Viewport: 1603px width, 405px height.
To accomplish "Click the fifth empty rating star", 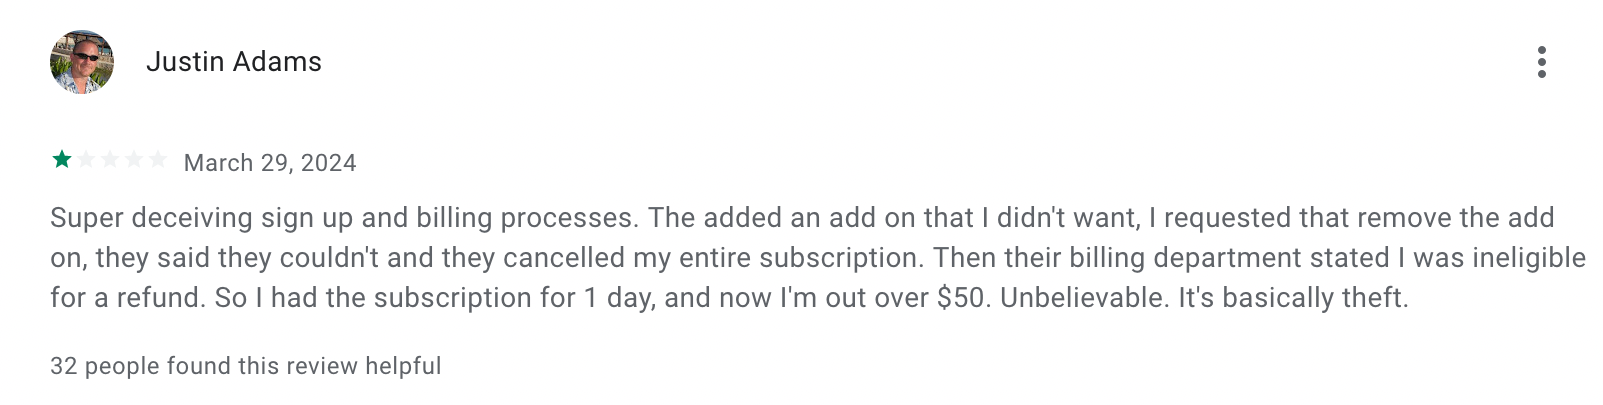I will (158, 160).
